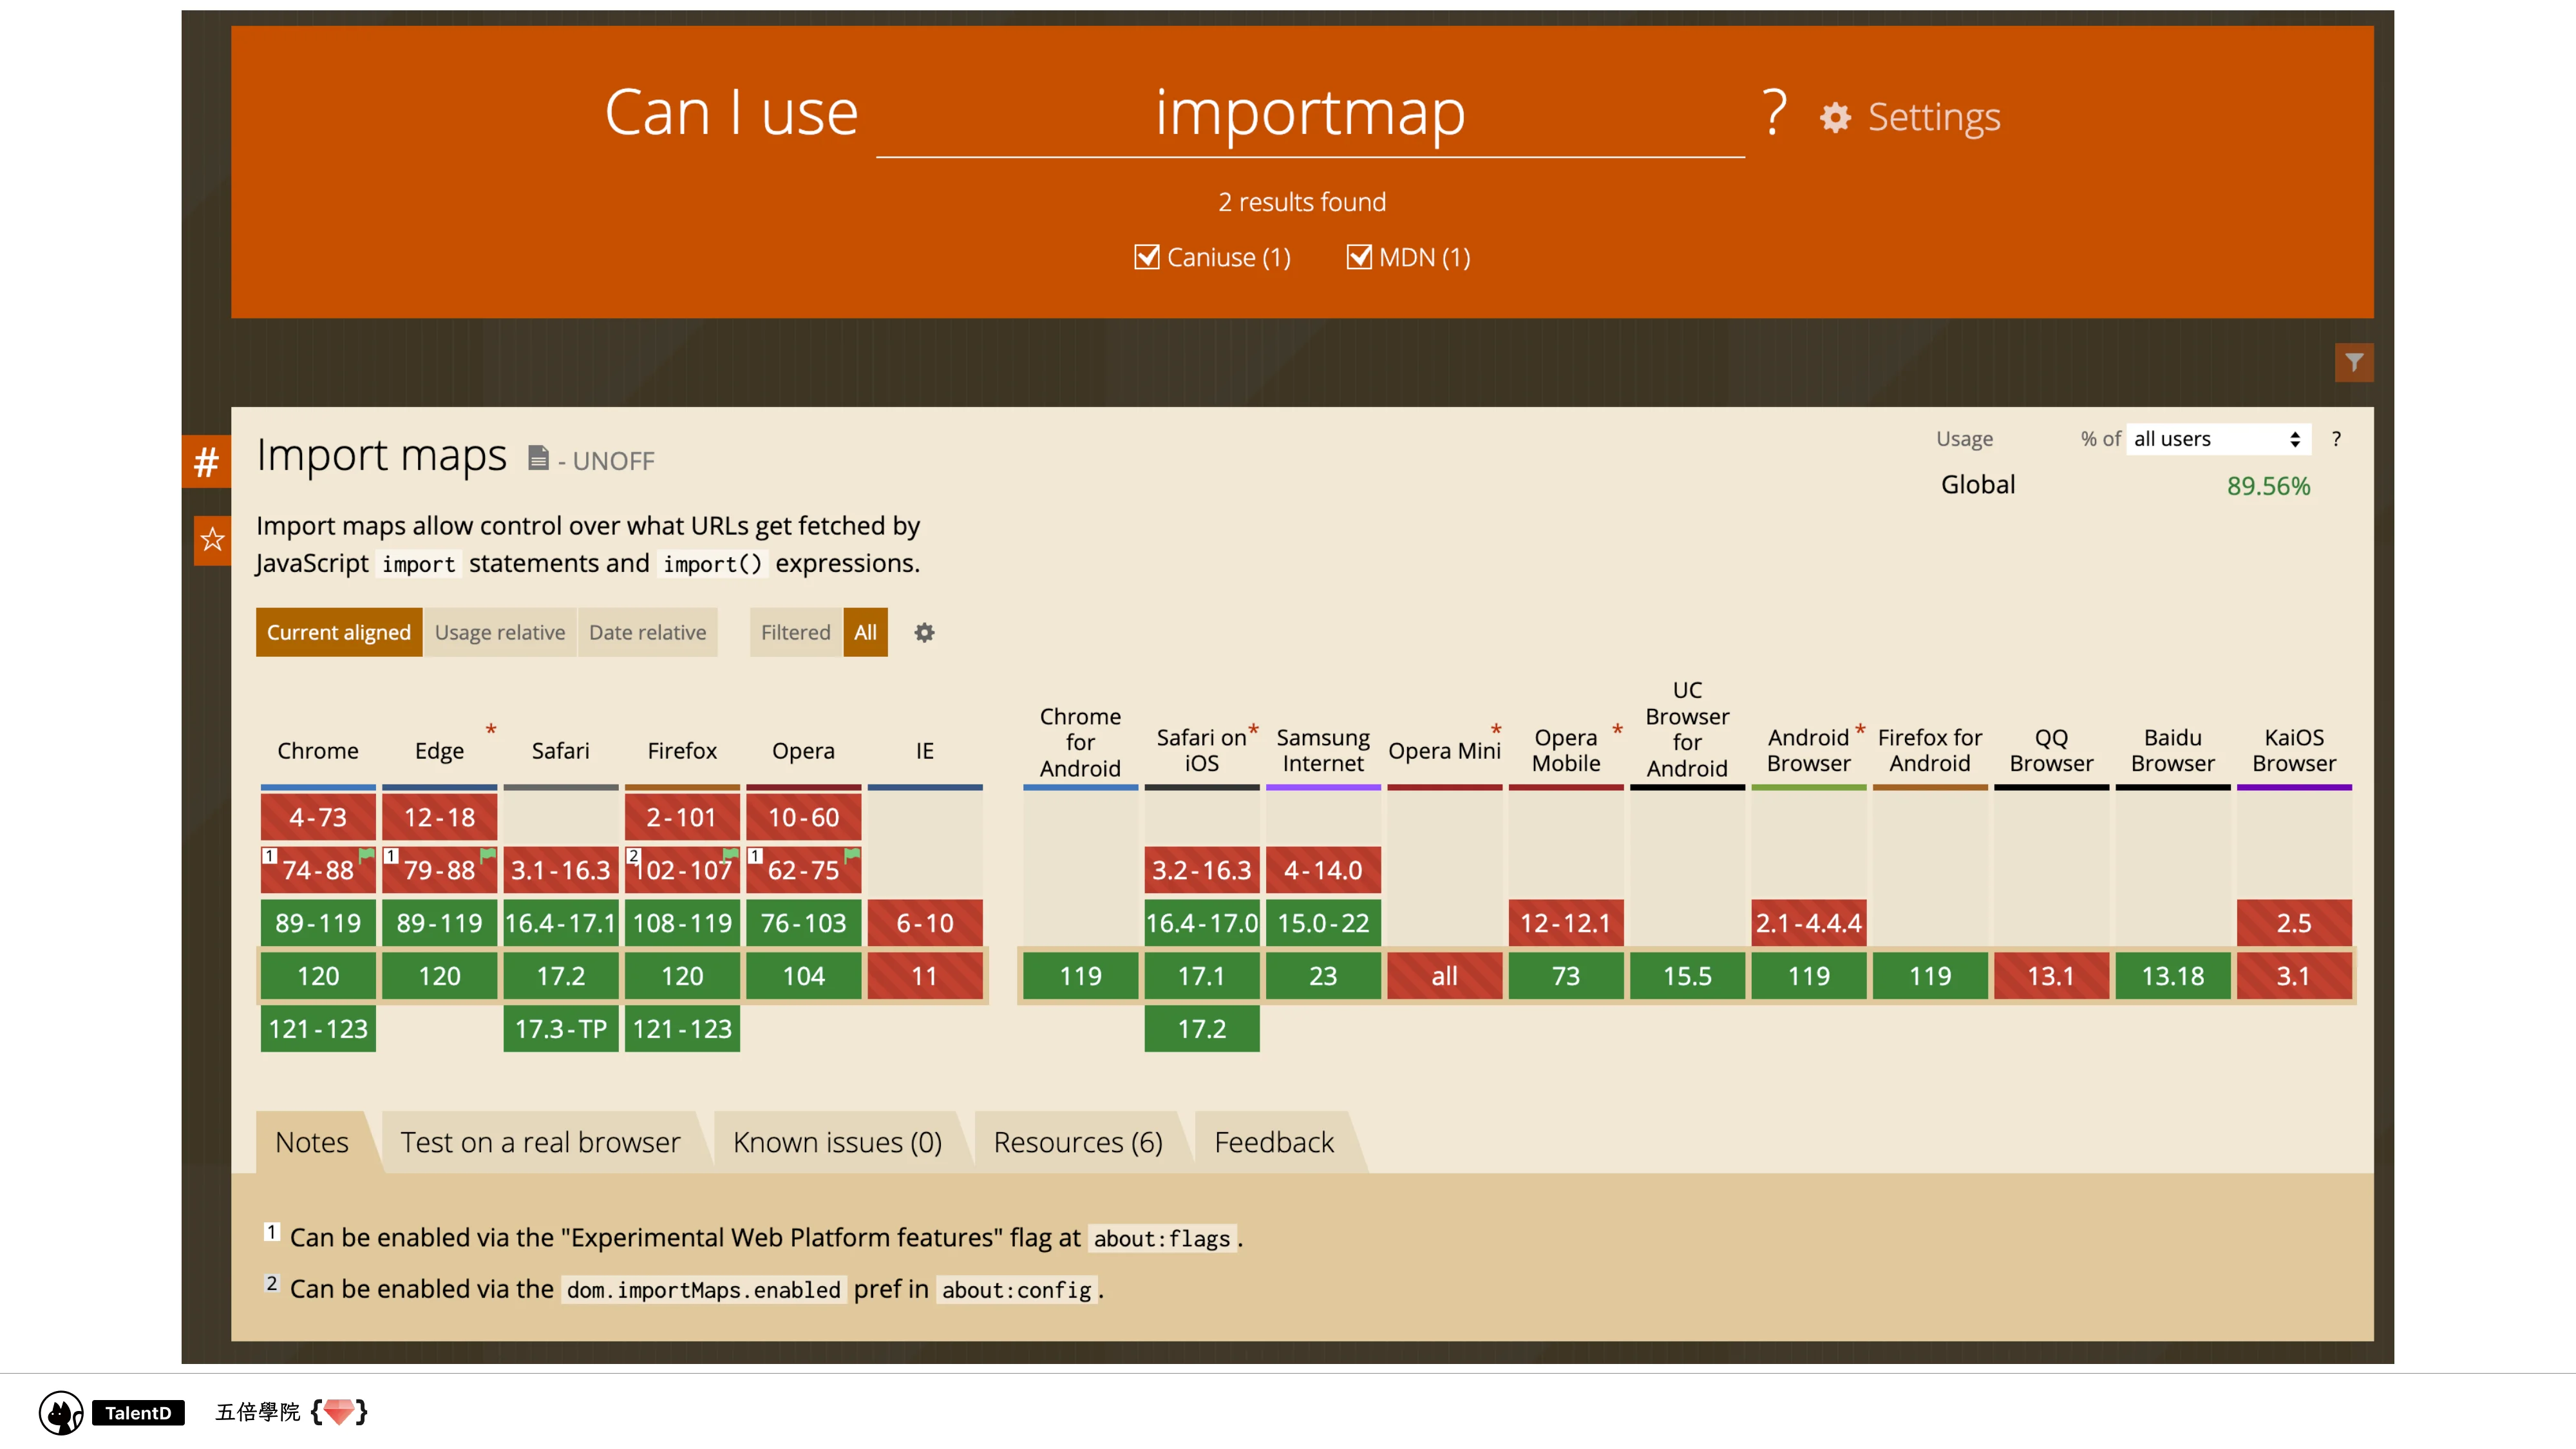Star the Import maps feature
2576x1449 pixels.
(x=212, y=540)
